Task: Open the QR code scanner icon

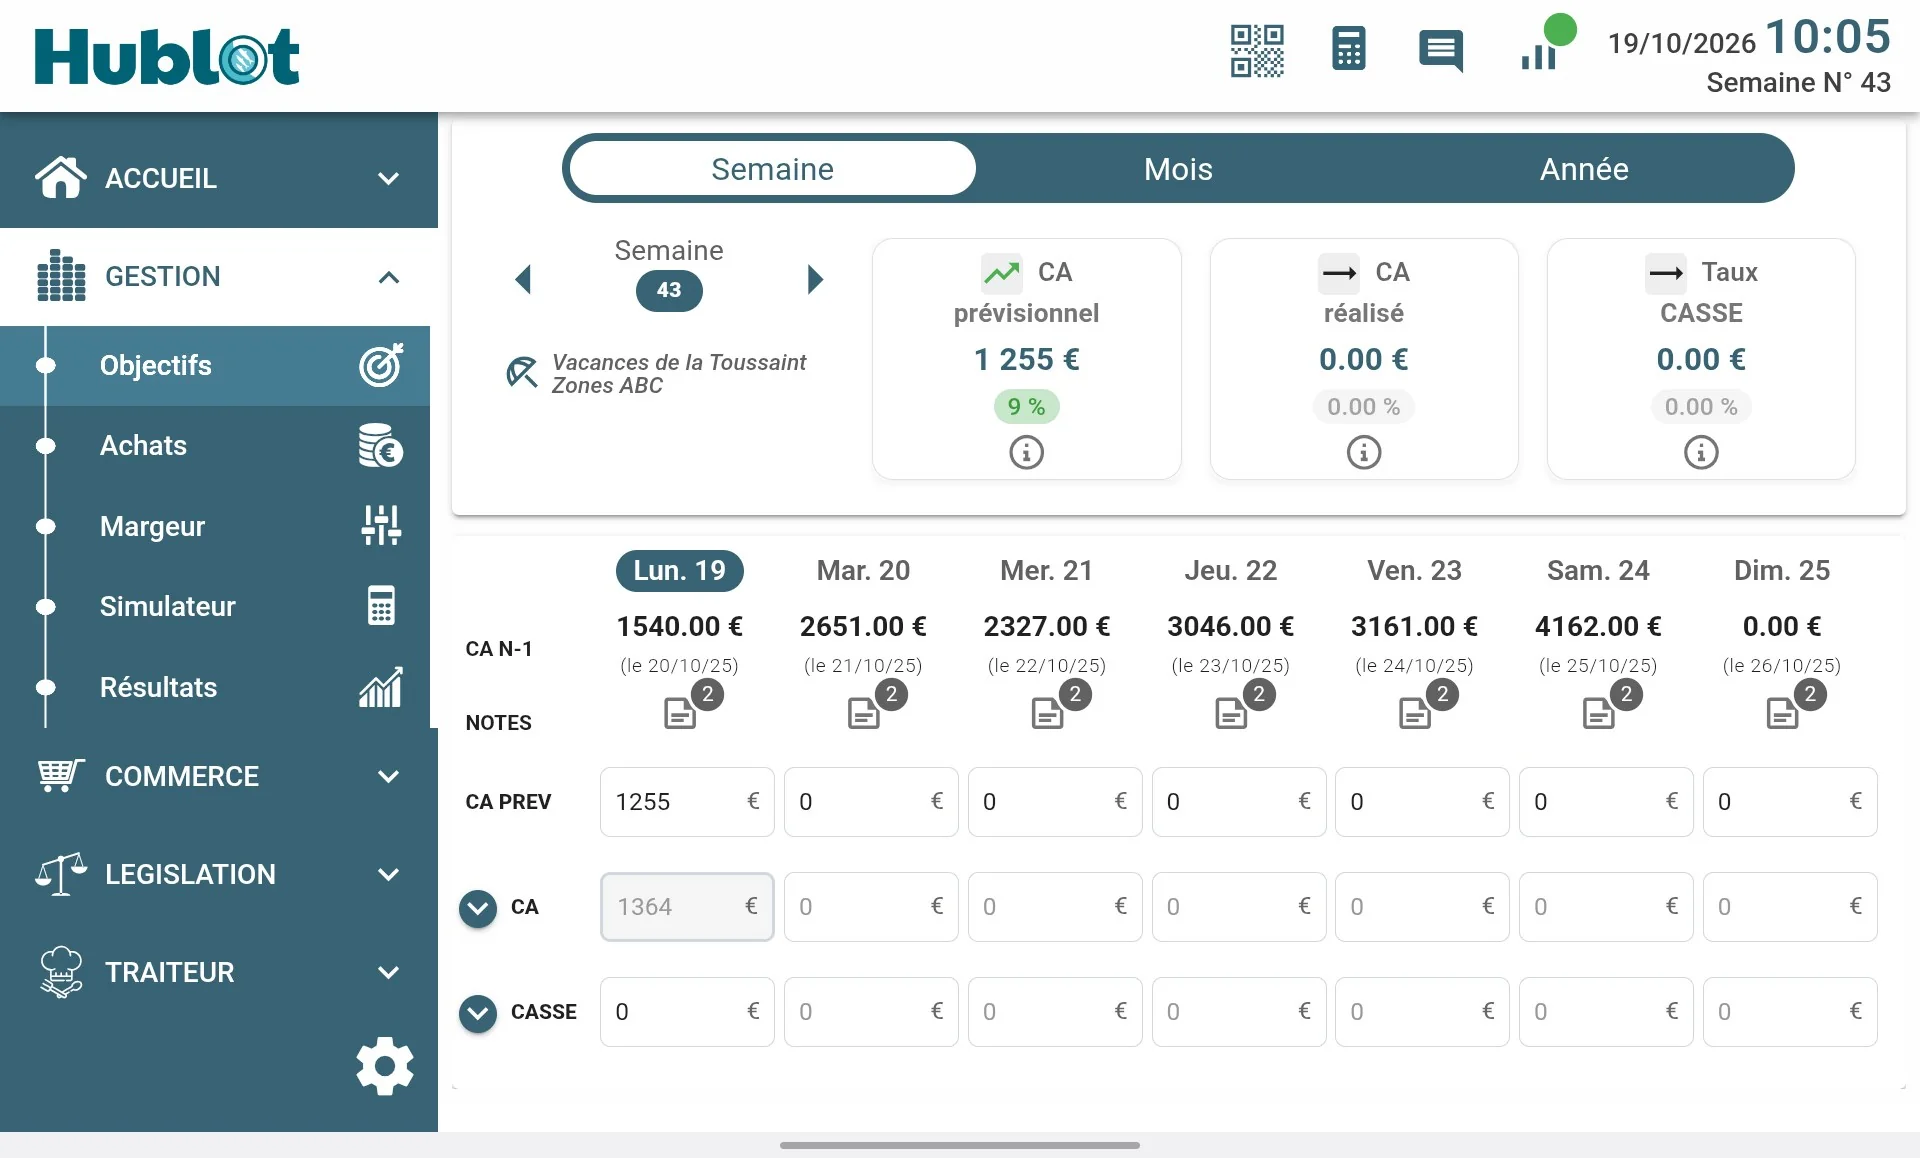Action: [1257, 51]
